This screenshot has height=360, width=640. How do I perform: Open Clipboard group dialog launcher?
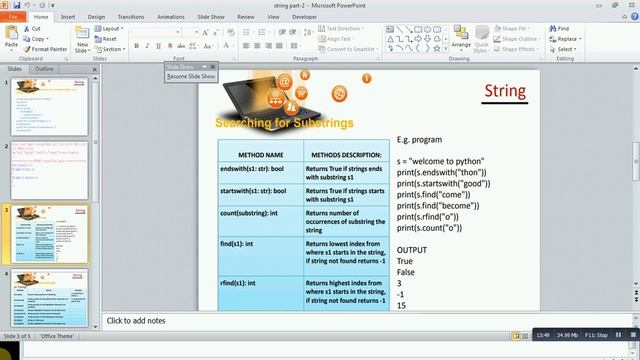coord(67,59)
